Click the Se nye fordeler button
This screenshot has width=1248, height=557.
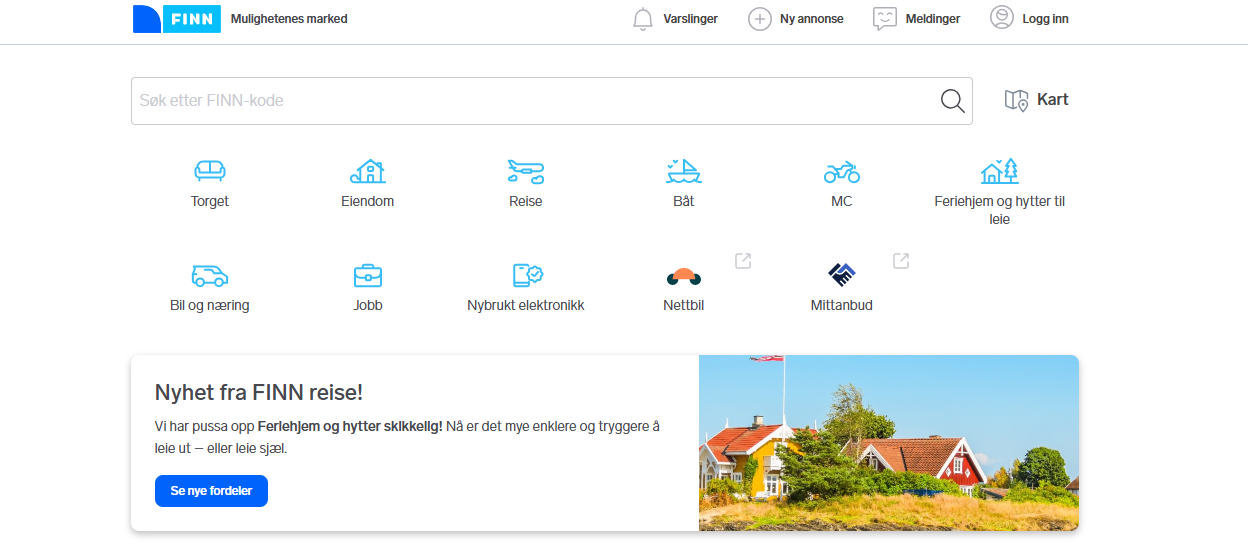[x=211, y=491]
